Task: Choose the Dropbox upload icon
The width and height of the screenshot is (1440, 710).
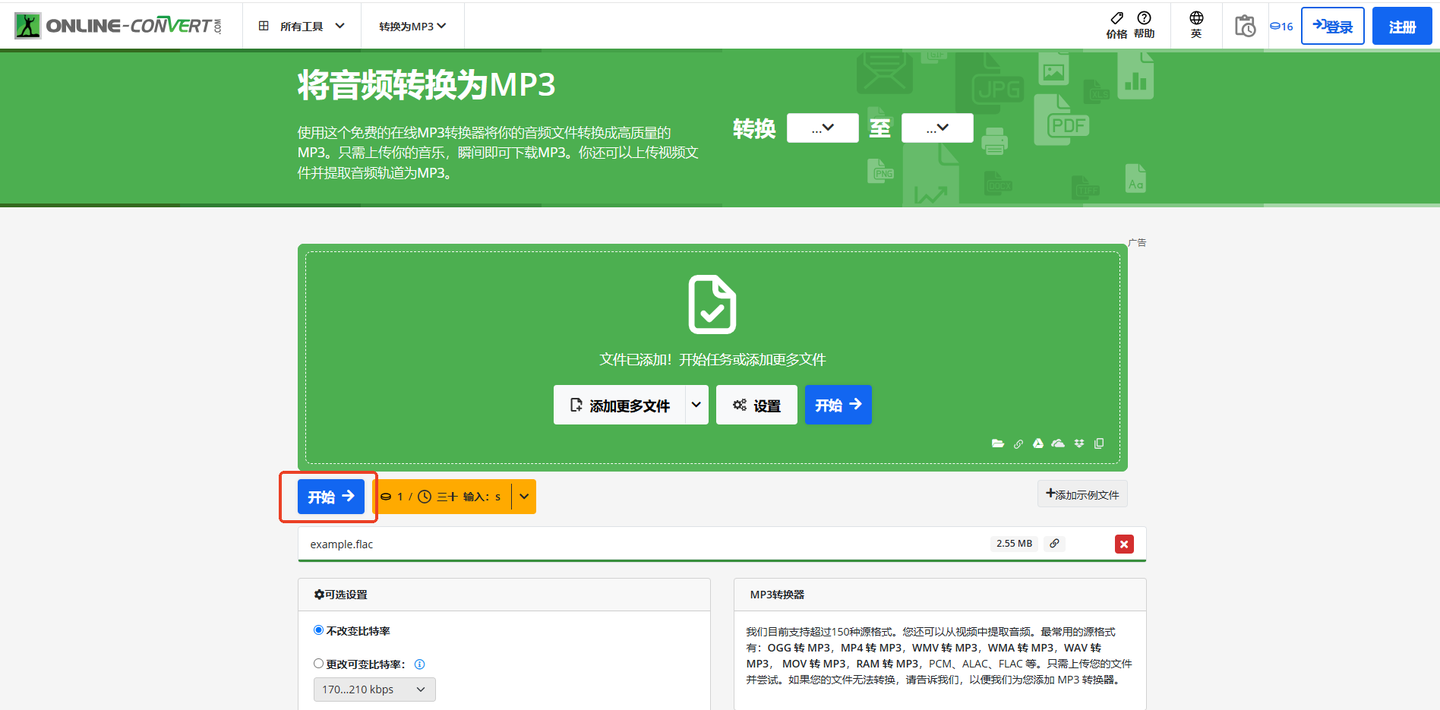Action: pos(1079,443)
